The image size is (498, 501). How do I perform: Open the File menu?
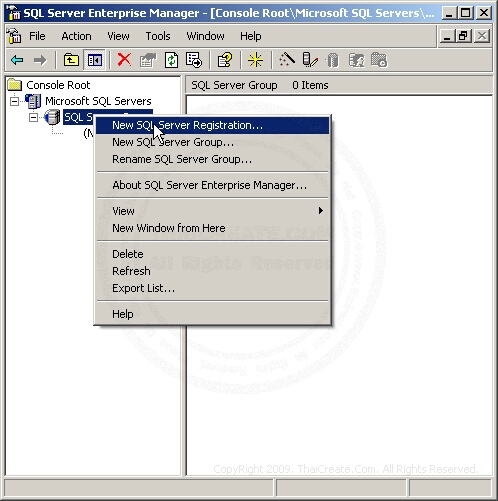click(x=37, y=36)
